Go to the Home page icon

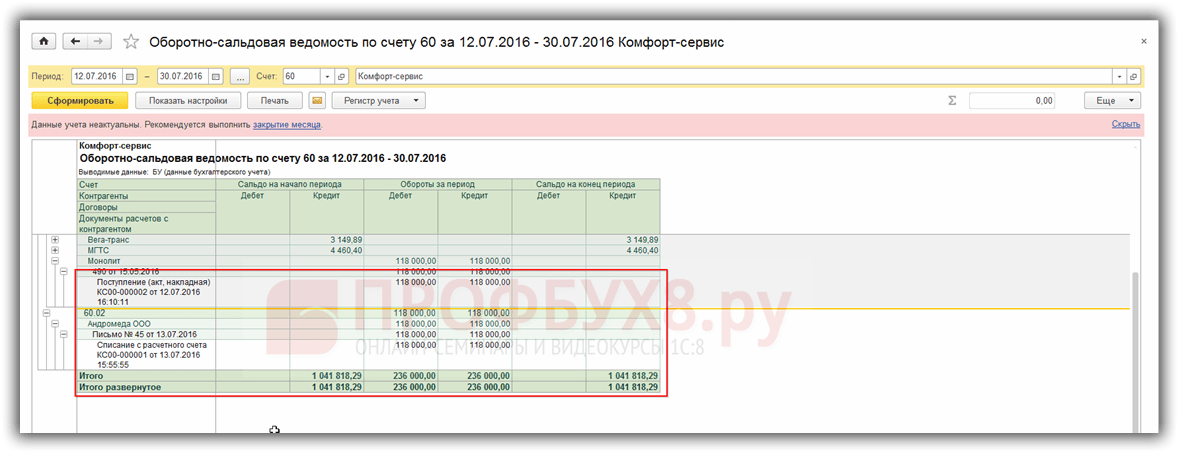click(44, 41)
